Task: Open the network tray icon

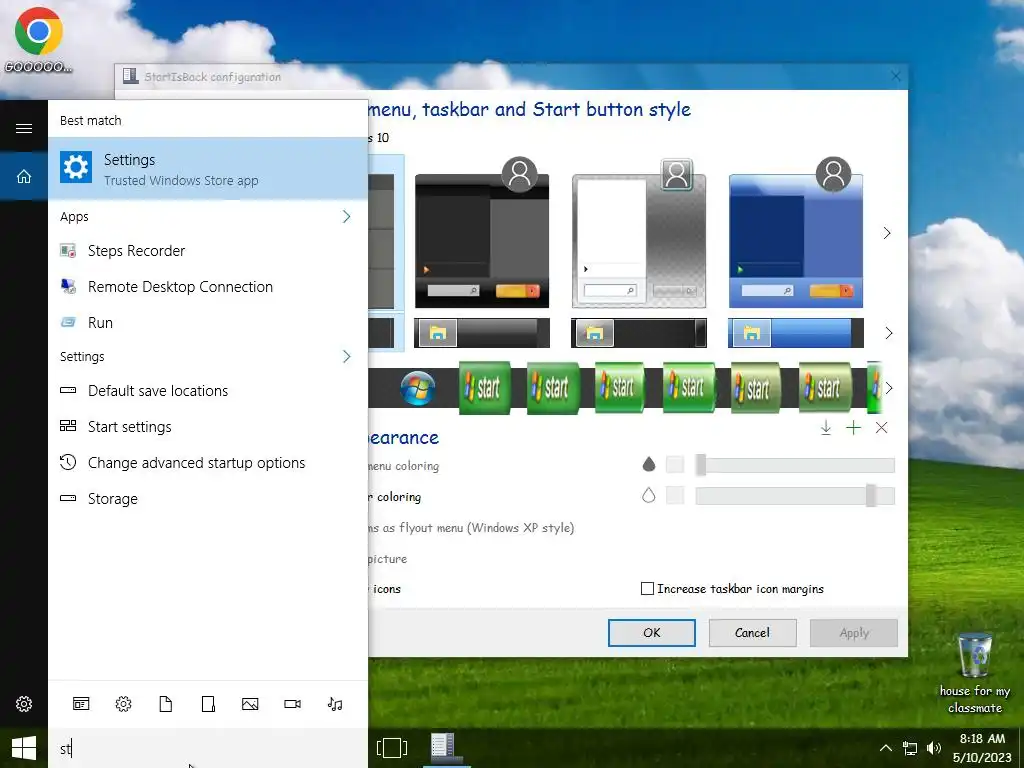Action: tap(910, 748)
